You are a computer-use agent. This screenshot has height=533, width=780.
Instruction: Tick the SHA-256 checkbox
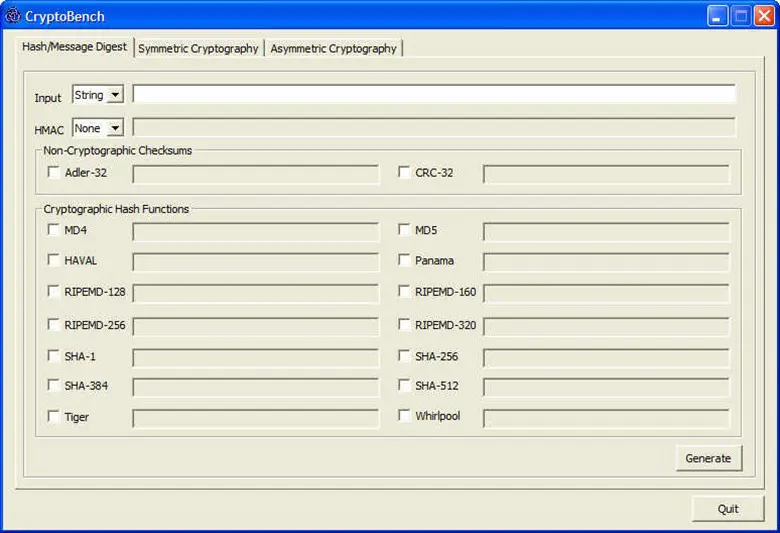tap(405, 355)
